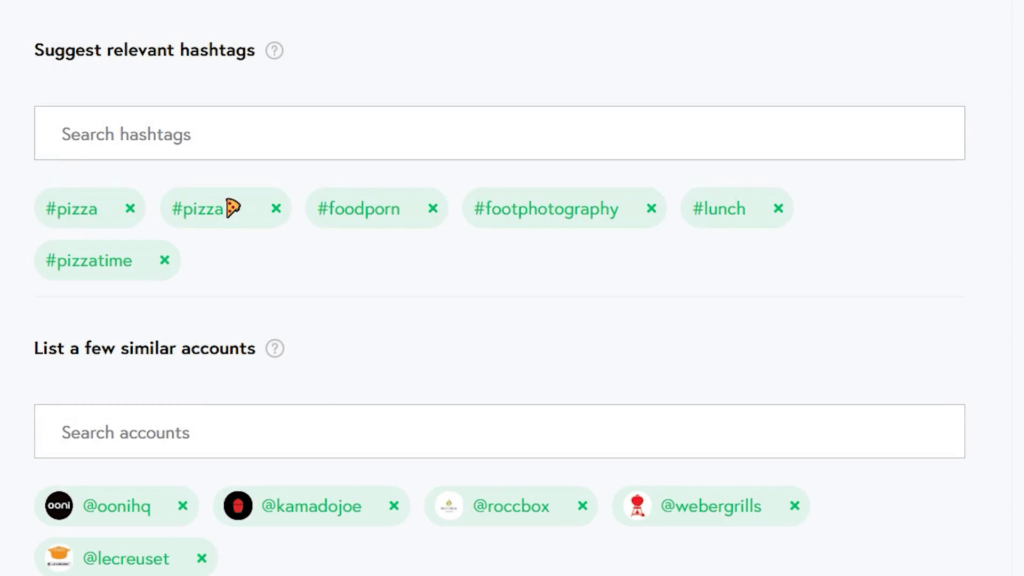Select the #footphotography hashtag label
The height and width of the screenshot is (576, 1024).
546,209
